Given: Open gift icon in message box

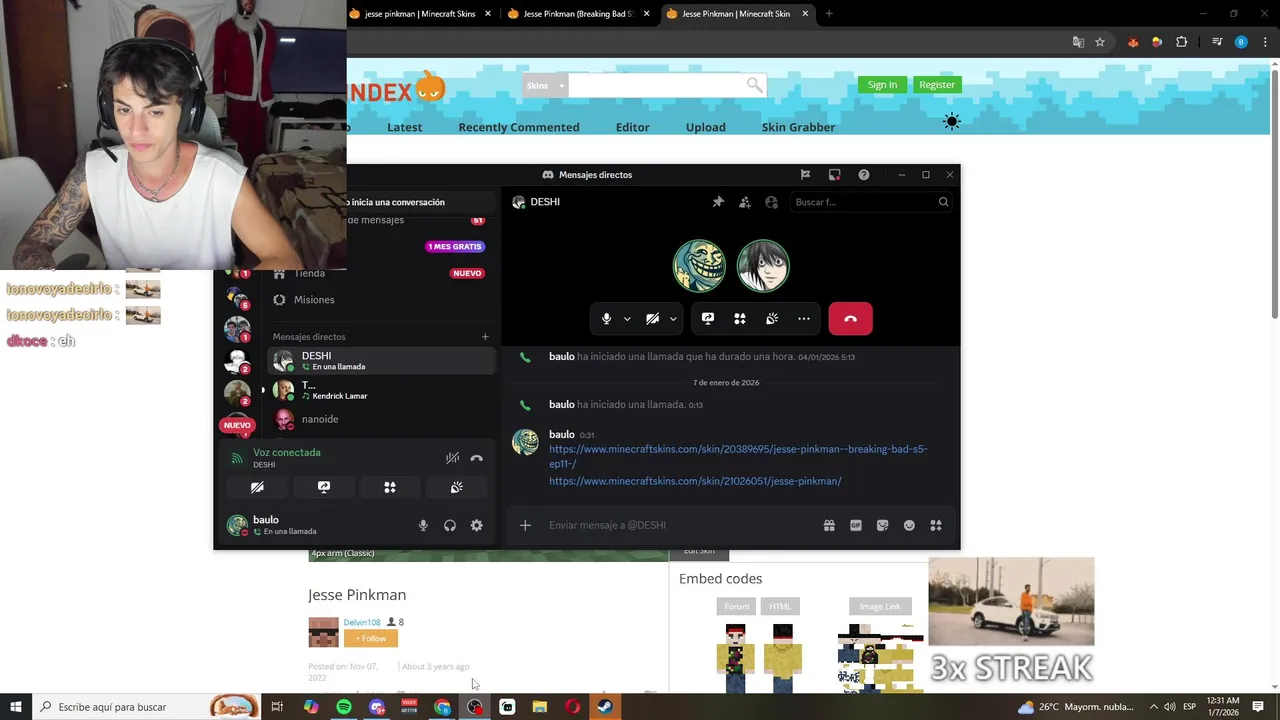Looking at the screenshot, I should pos(829,525).
